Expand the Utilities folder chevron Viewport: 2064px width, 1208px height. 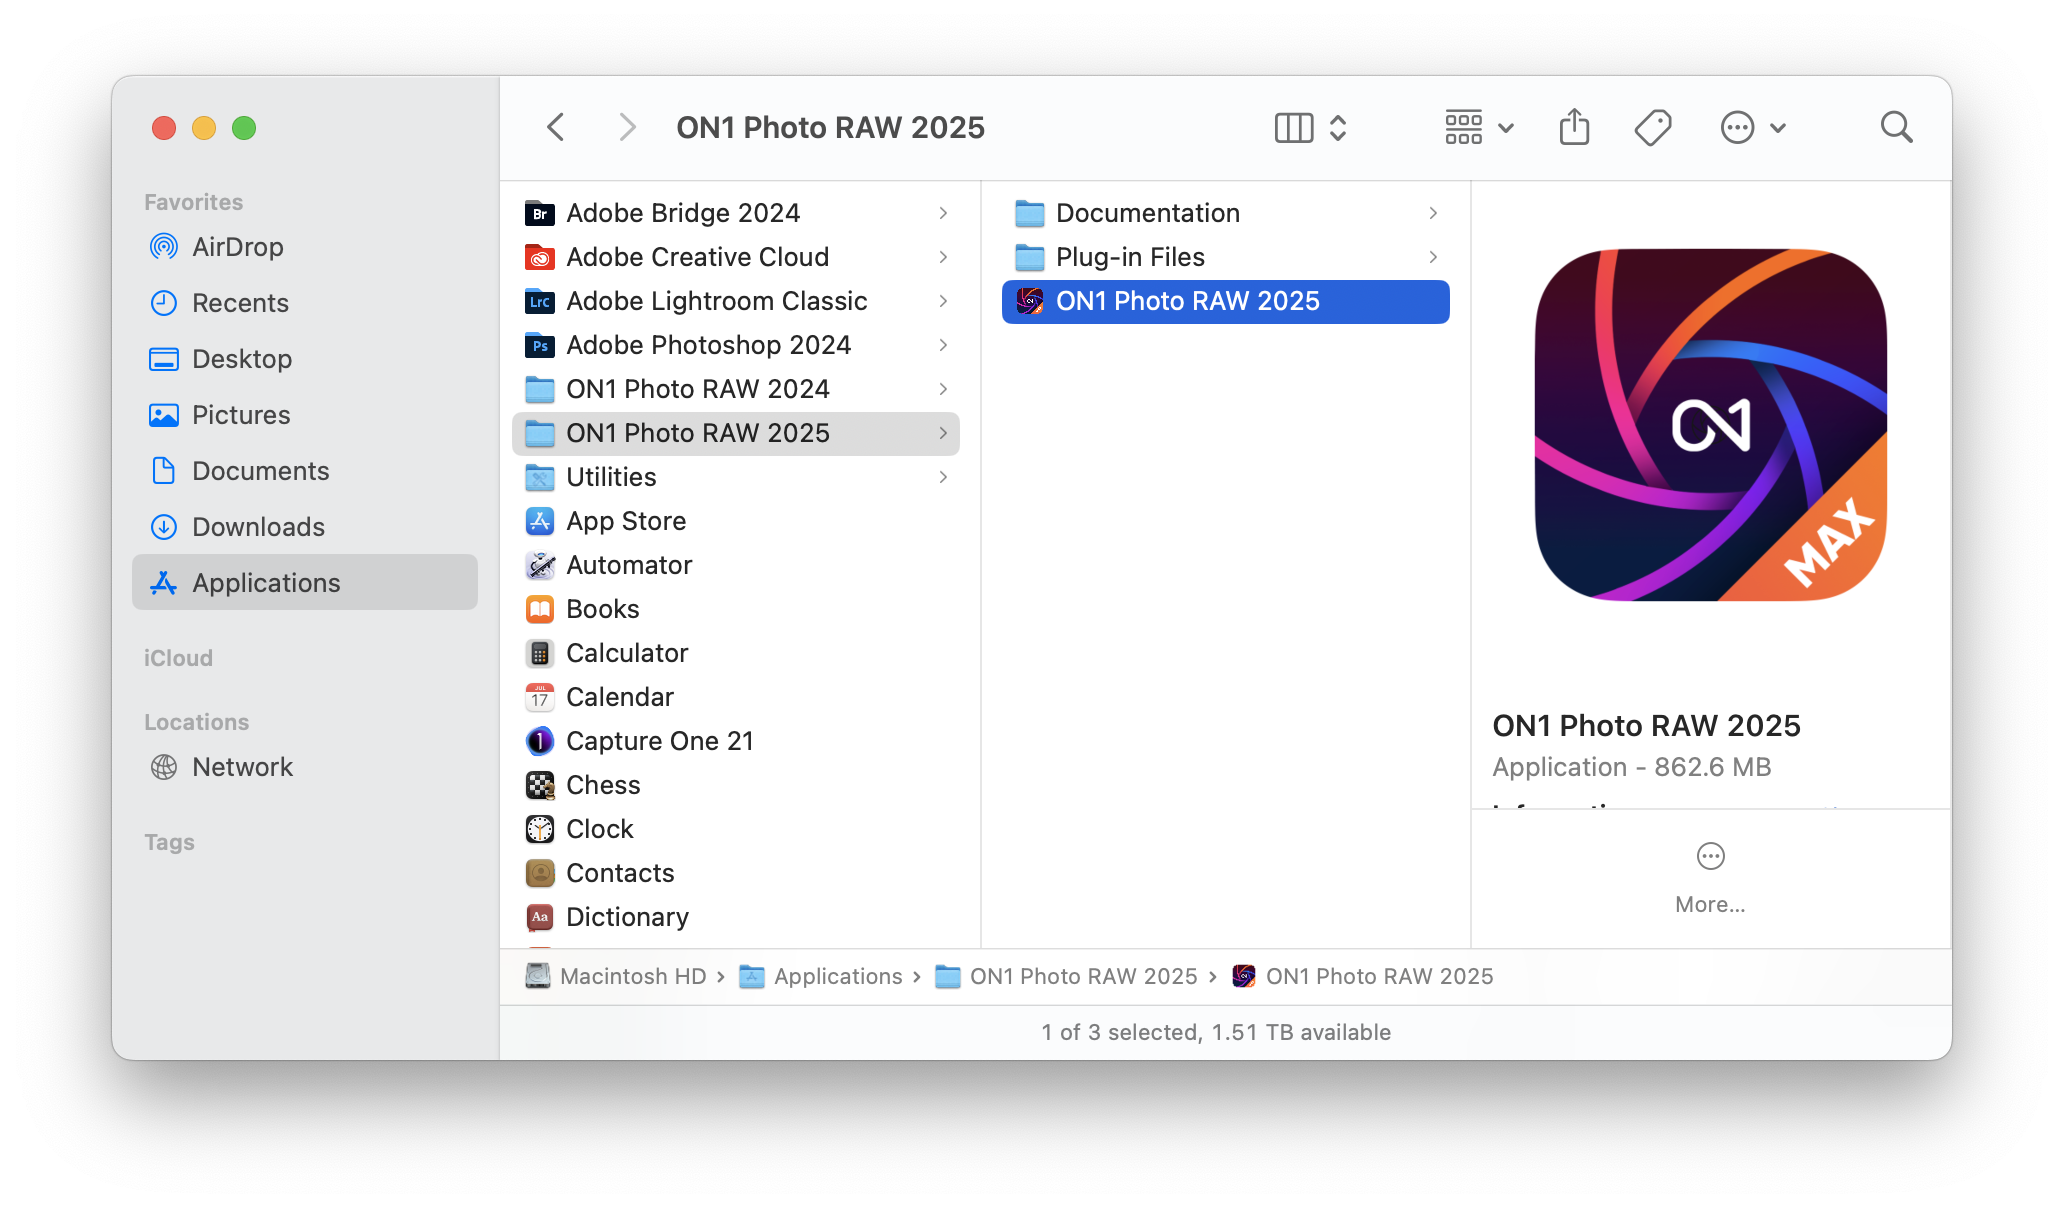click(943, 477)
